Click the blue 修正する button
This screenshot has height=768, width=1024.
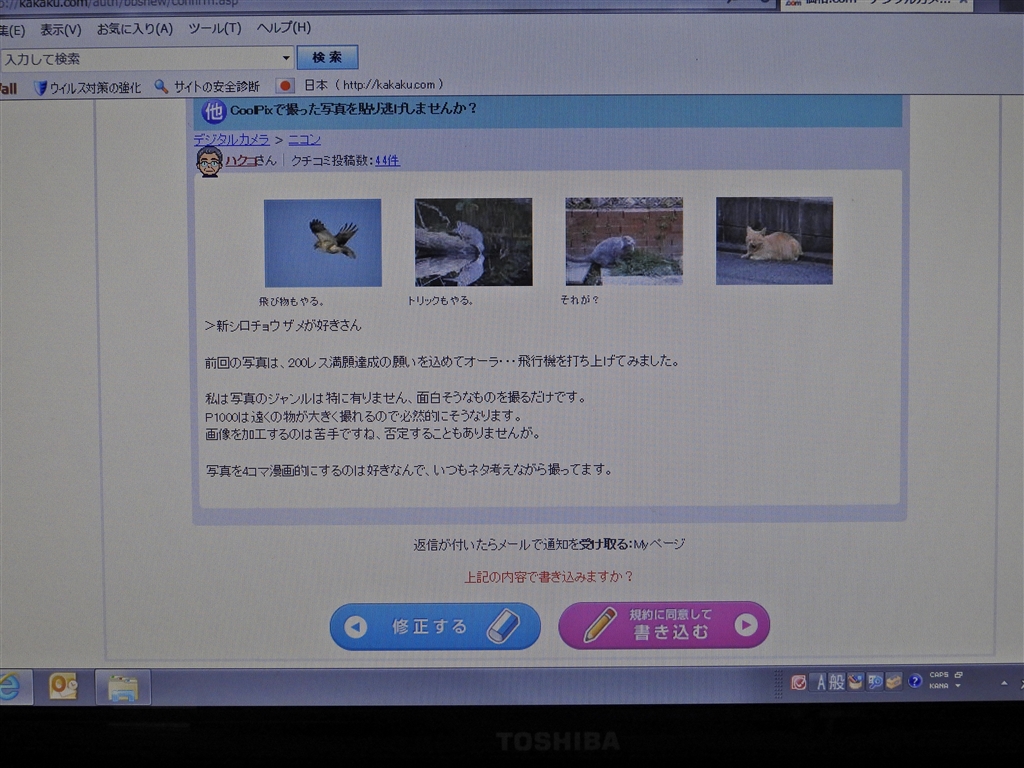point(435,626)
